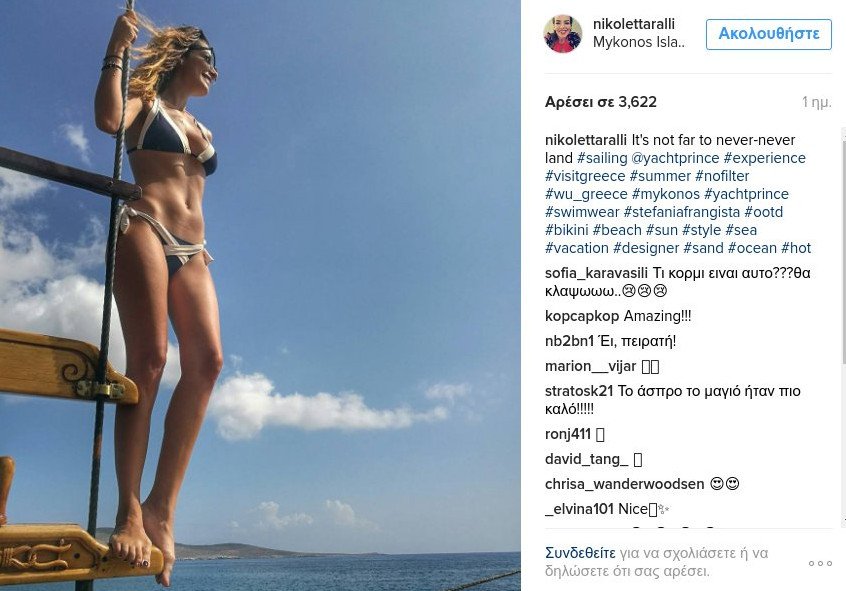
Task: Open the @yachtprince mention
Action: click(675, 158)
